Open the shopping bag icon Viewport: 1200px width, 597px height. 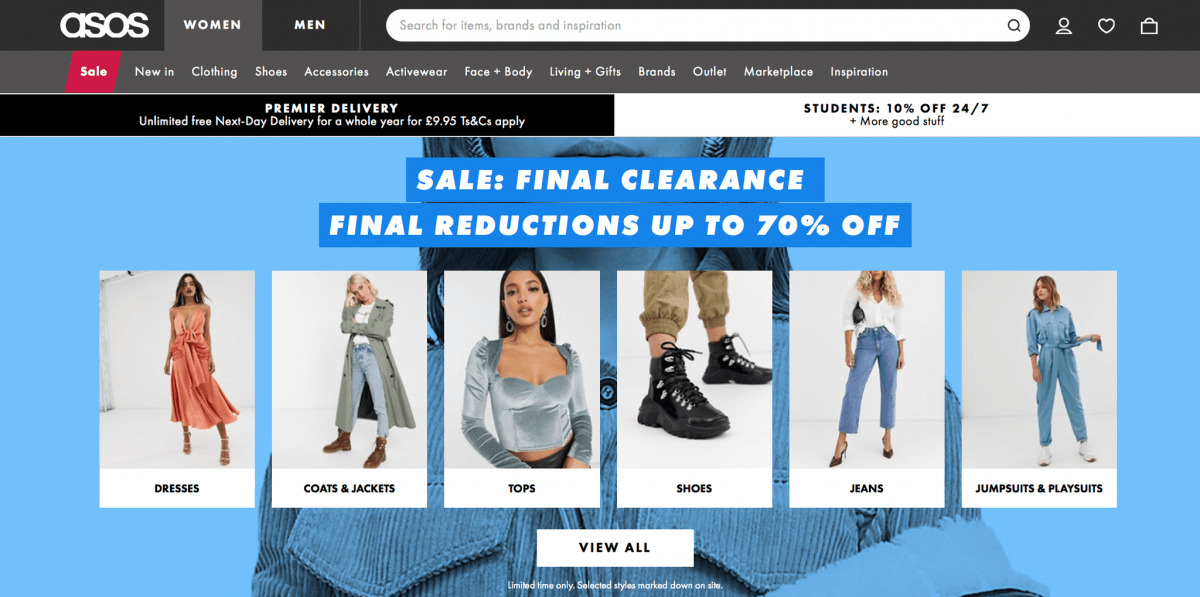pyautogui.click(x=1149, y=26)
